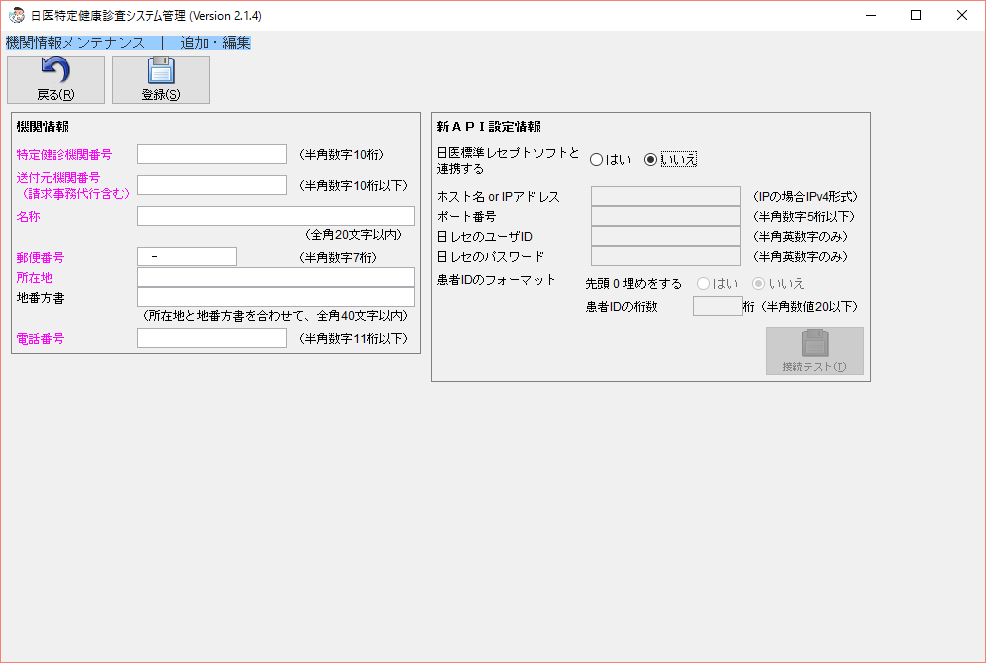
Task: Click inside the 特定健診機関番号 field
Action: (211, 153)
